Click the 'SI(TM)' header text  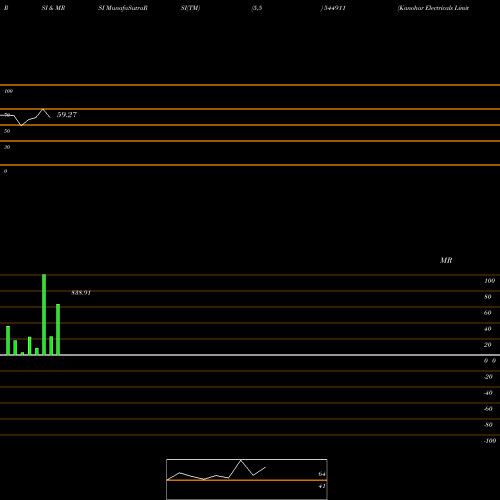point(190,8)
